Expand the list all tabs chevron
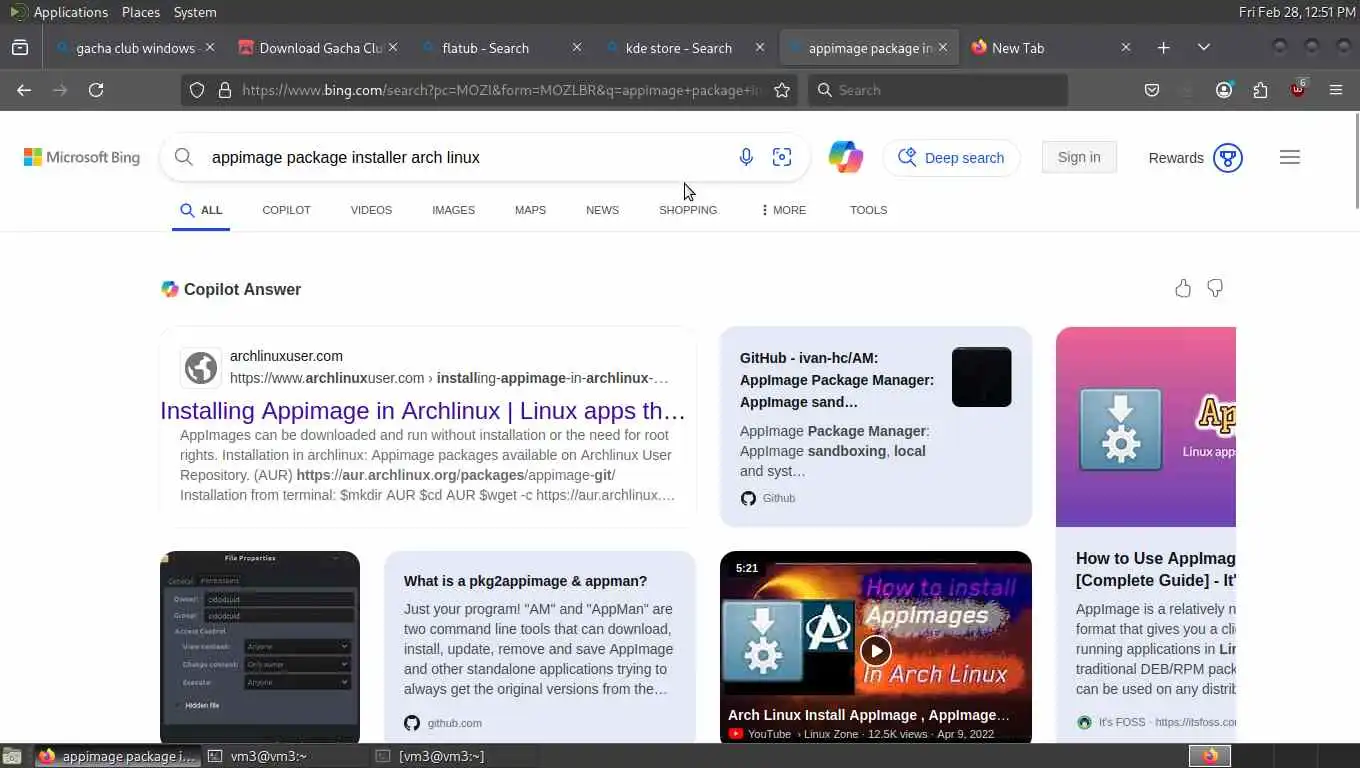Viewport: 1360px width, 768px height. (1204, 47)
